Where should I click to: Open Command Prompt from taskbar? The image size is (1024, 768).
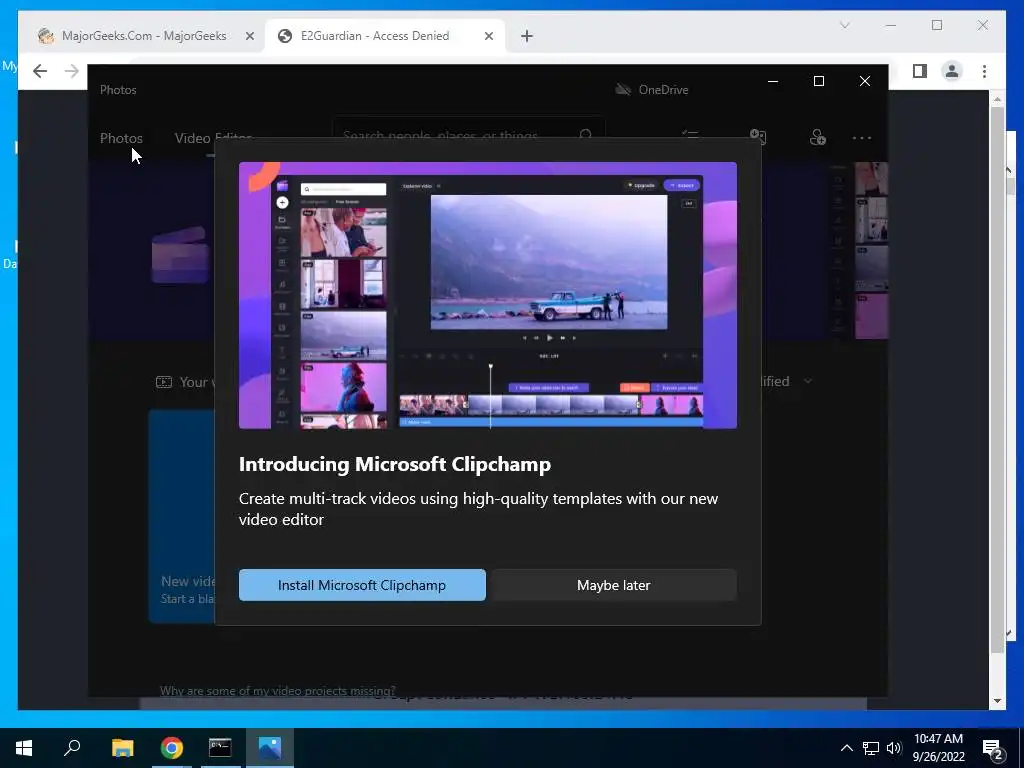click(x=220, y=747)
